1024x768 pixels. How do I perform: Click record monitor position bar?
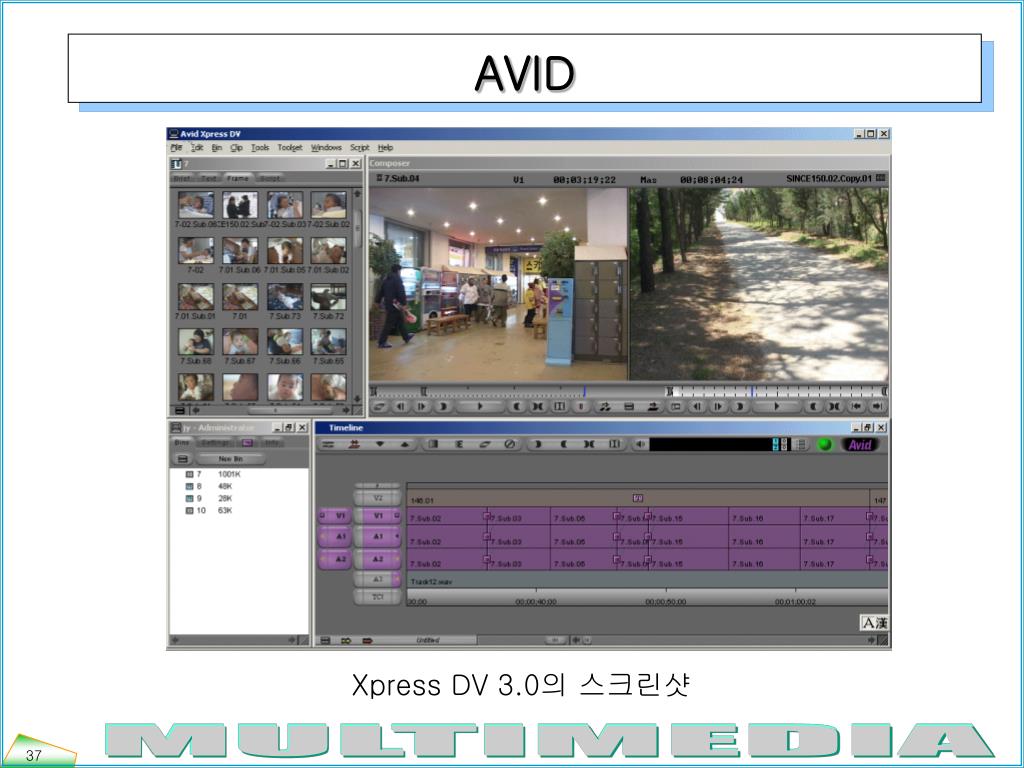click(776, 391)
